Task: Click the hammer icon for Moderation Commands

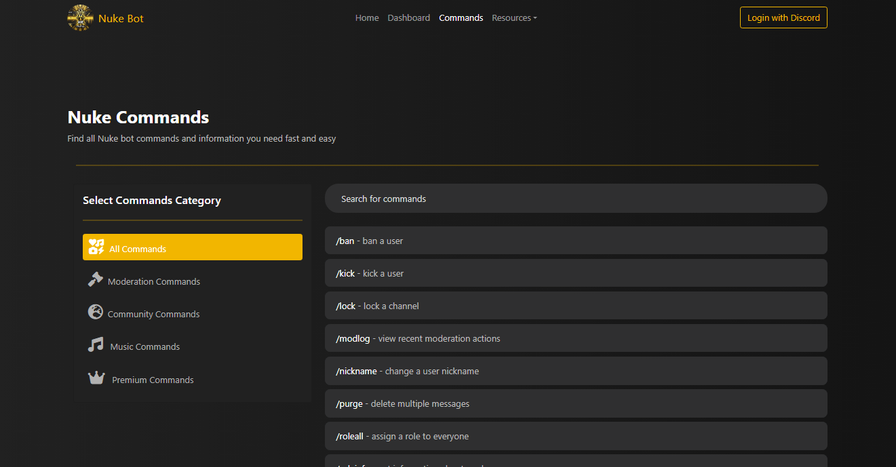Action: (95, 280)
